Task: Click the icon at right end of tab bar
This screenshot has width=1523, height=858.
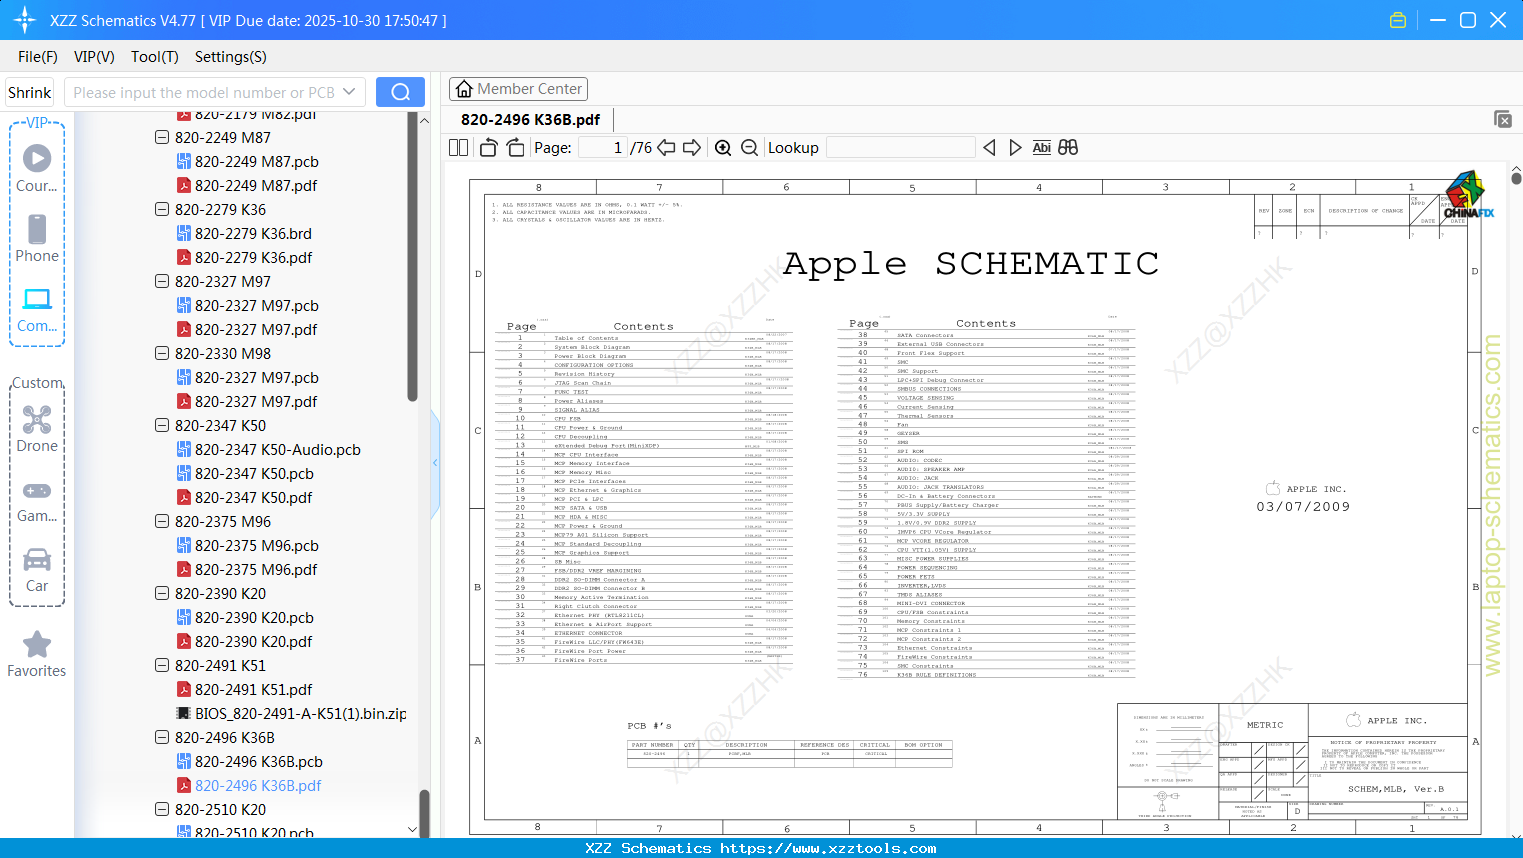Action: click(x=1503, y=119)
